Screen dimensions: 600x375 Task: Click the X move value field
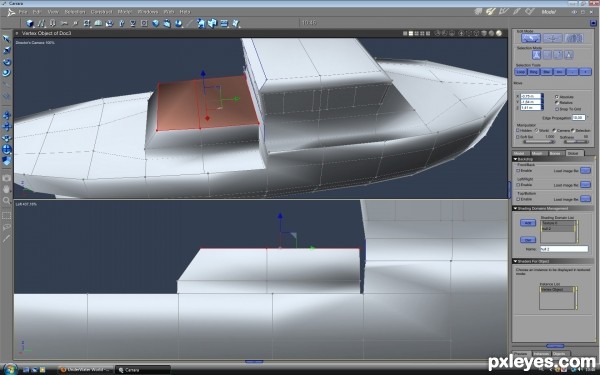point(531,96)
